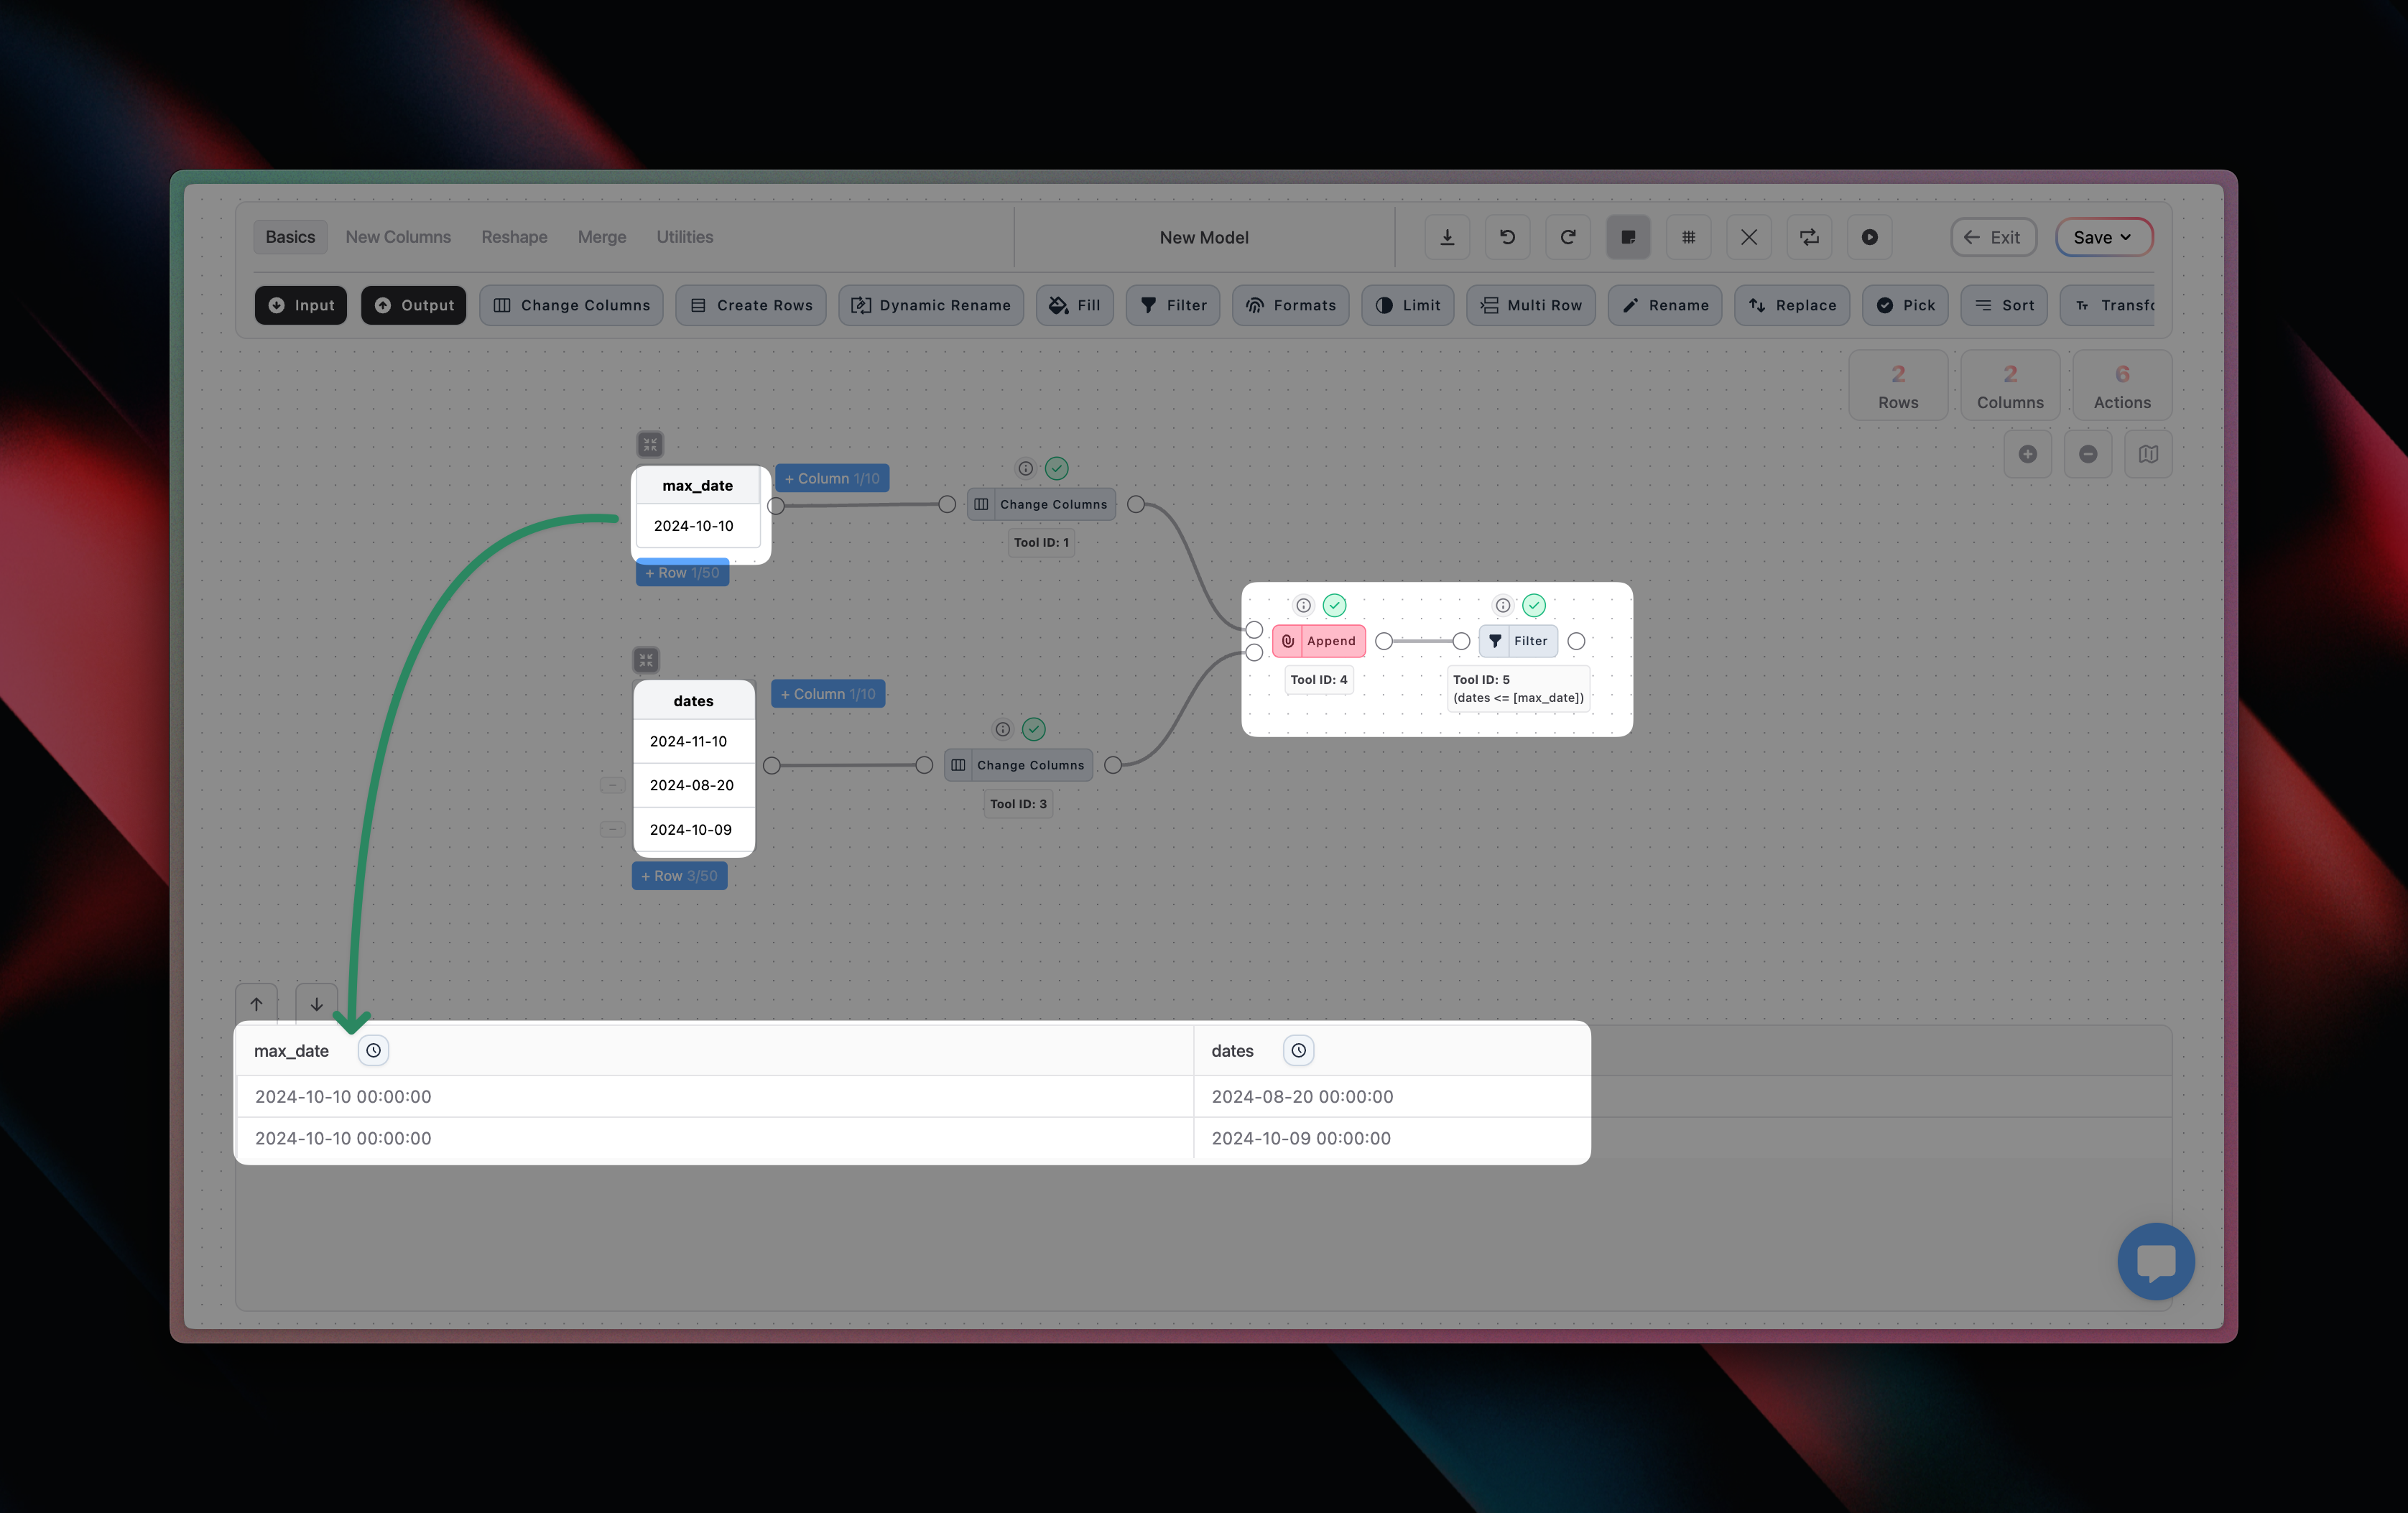Viewport: 2408px width, 1513px height.
Task: Switch to the New Columns tab
Action: tap(398, 237)
